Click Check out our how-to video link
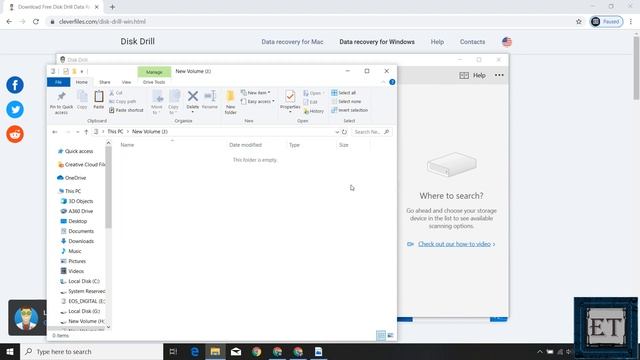This screenshot has height=360, width=640. [x=454, y=244]
